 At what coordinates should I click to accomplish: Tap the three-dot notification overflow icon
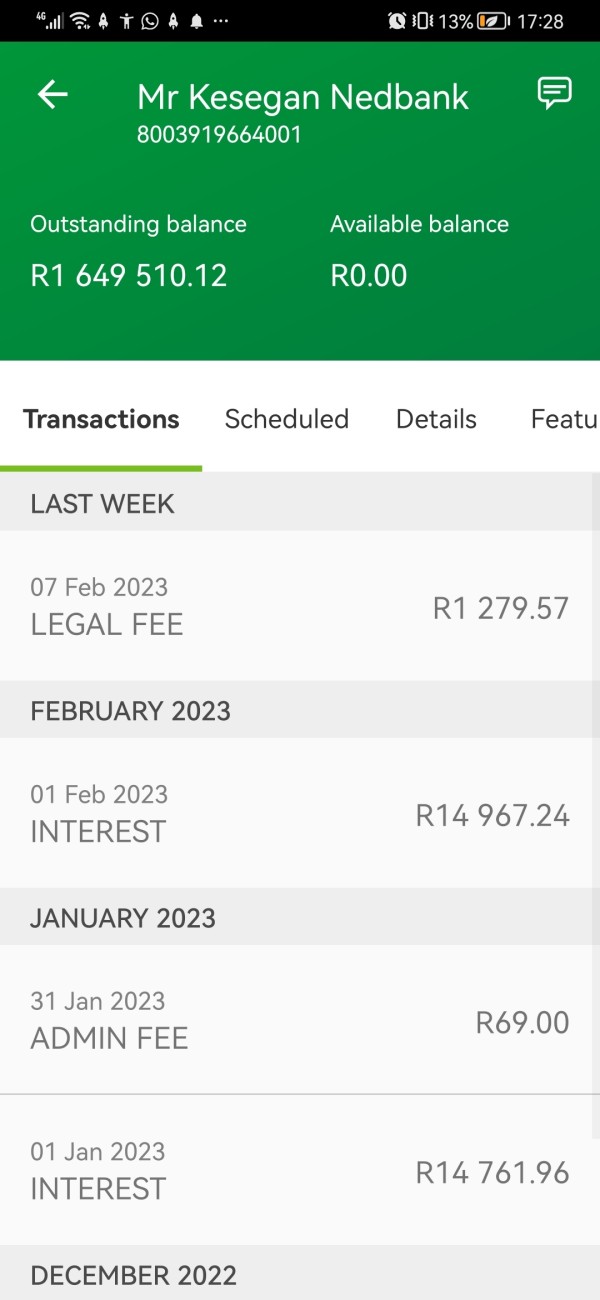tap(221, 21)
